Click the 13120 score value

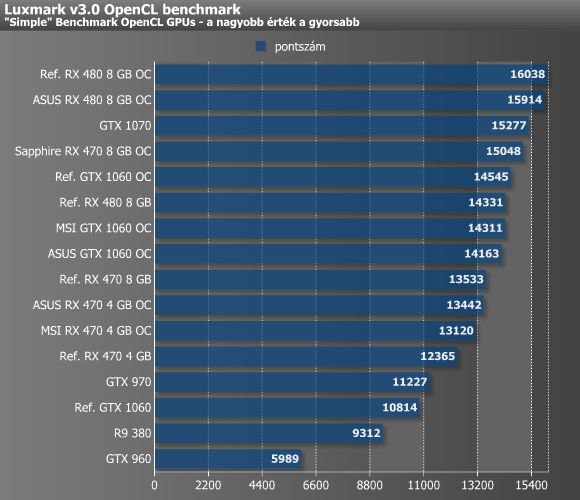[x=456, y=331]
